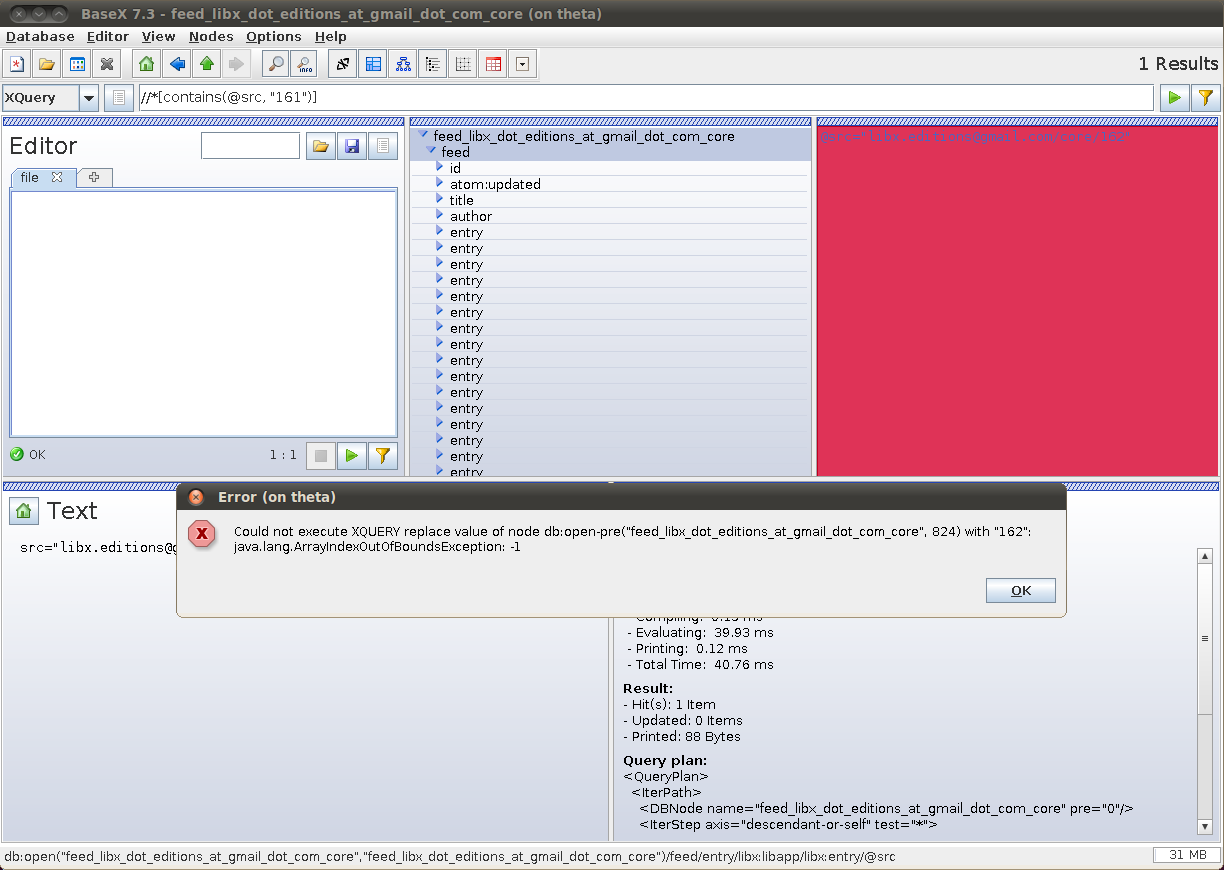Go back with the blue left arrow
This screenshot has height=870, width=1224.
(x=177, y=64)
